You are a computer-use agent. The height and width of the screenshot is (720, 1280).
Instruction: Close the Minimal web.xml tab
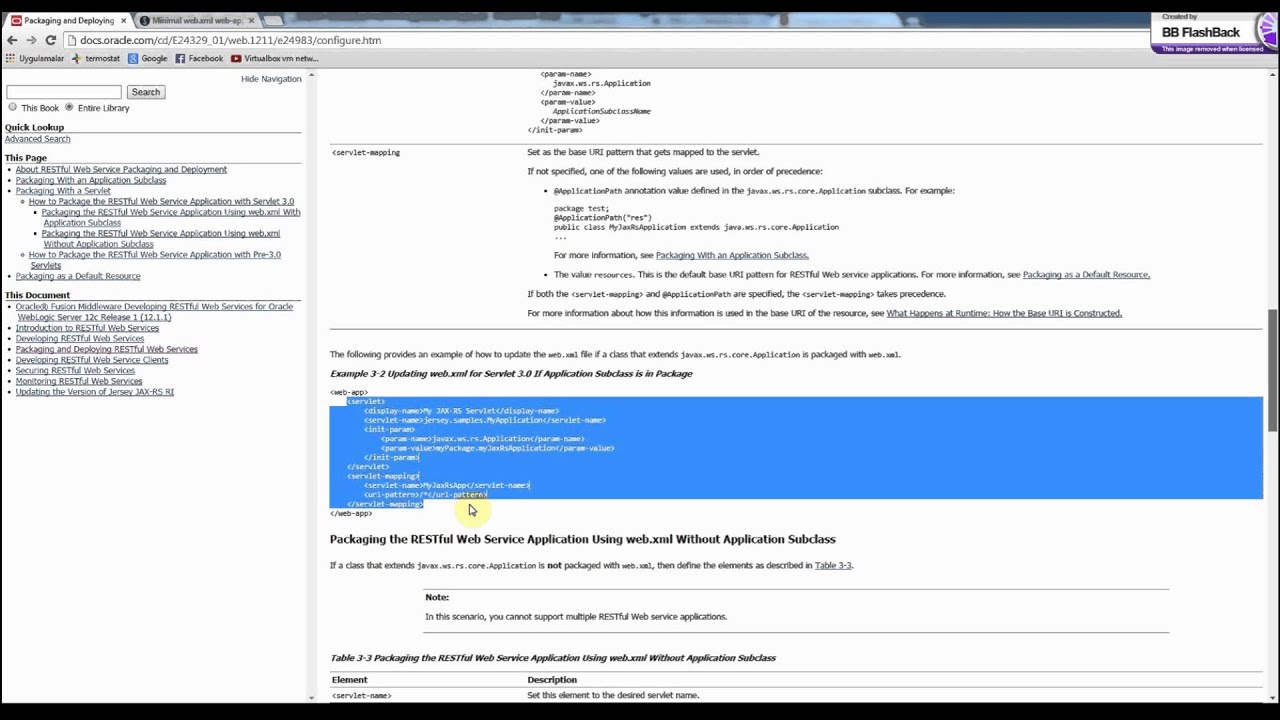[252, 20]
